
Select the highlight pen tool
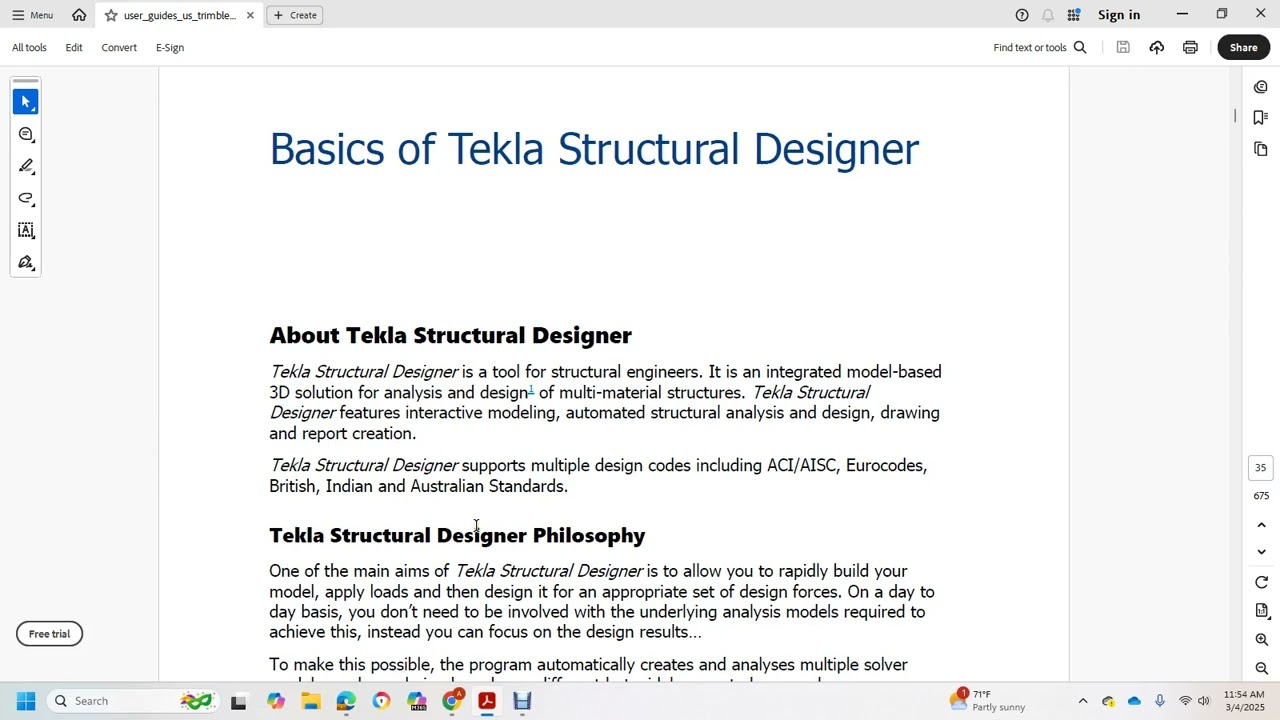pyautogui.click(x=26, y=166)
